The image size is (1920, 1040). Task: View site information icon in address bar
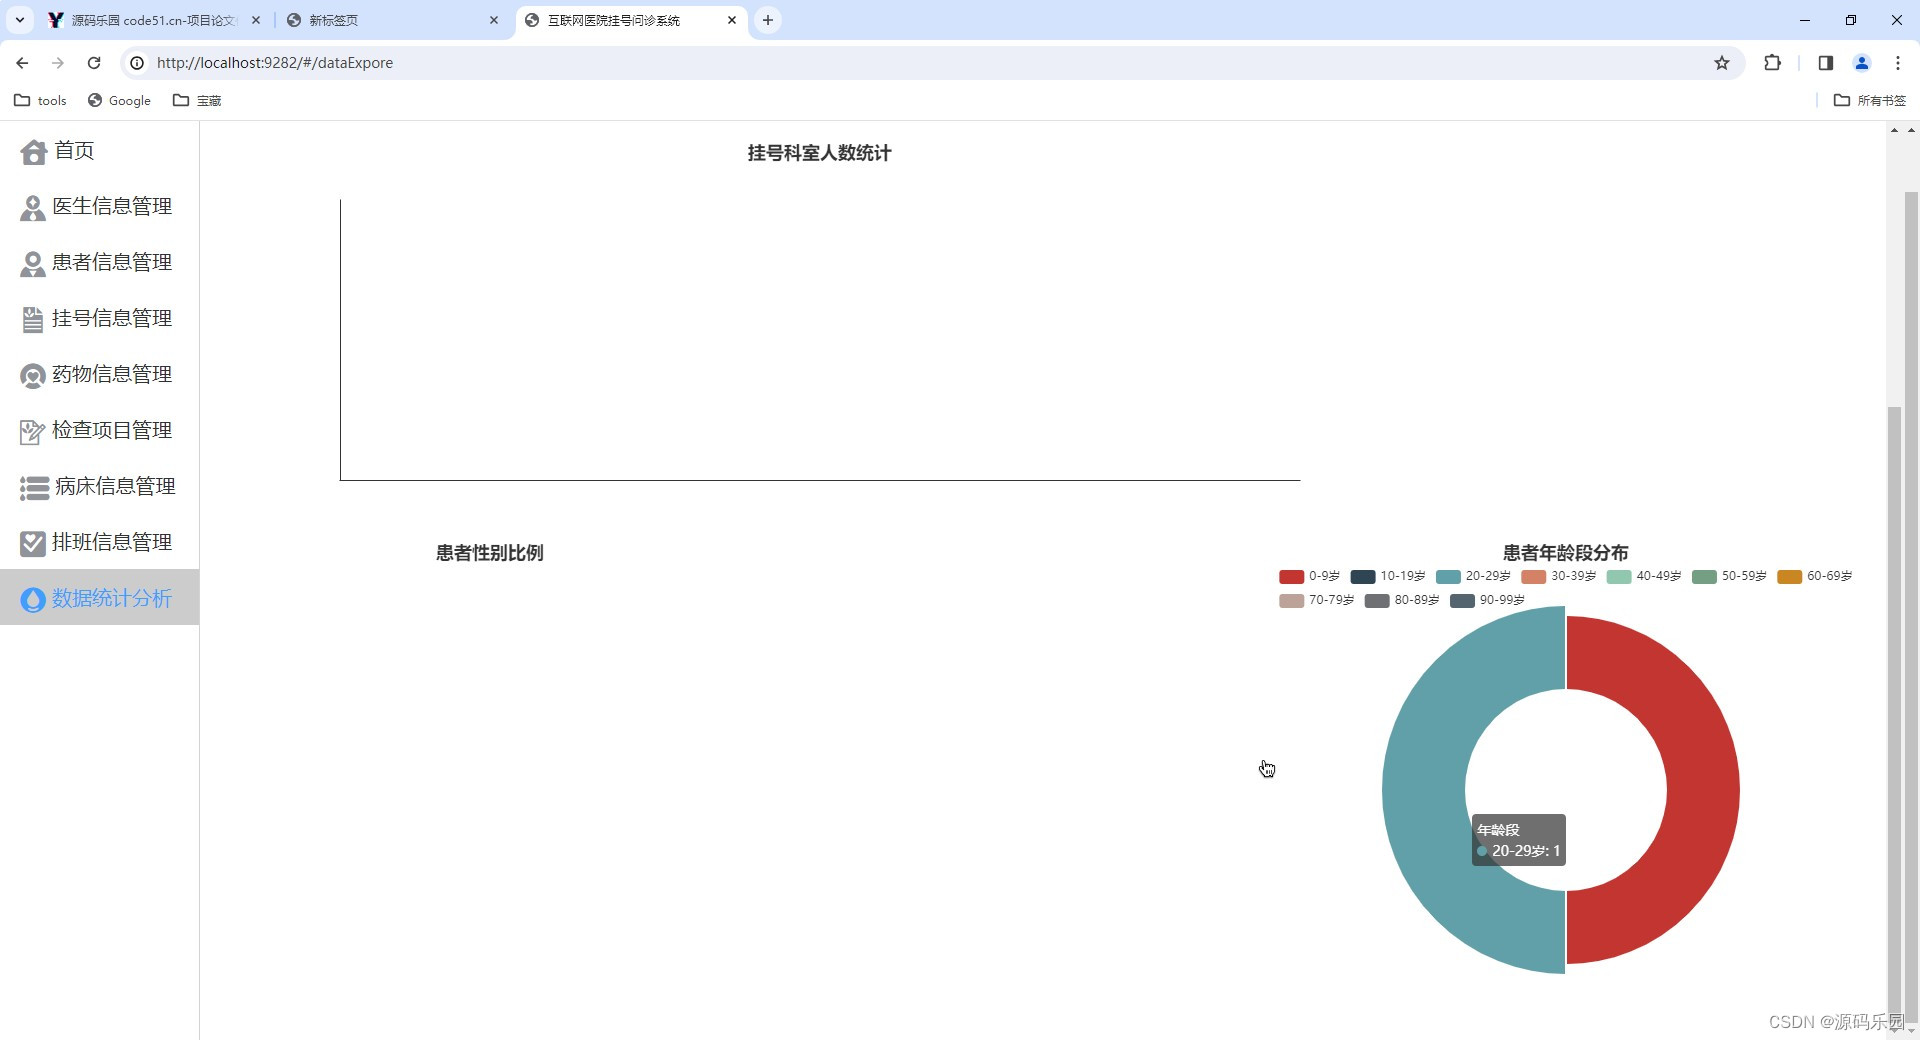click(x=137, y=63)
